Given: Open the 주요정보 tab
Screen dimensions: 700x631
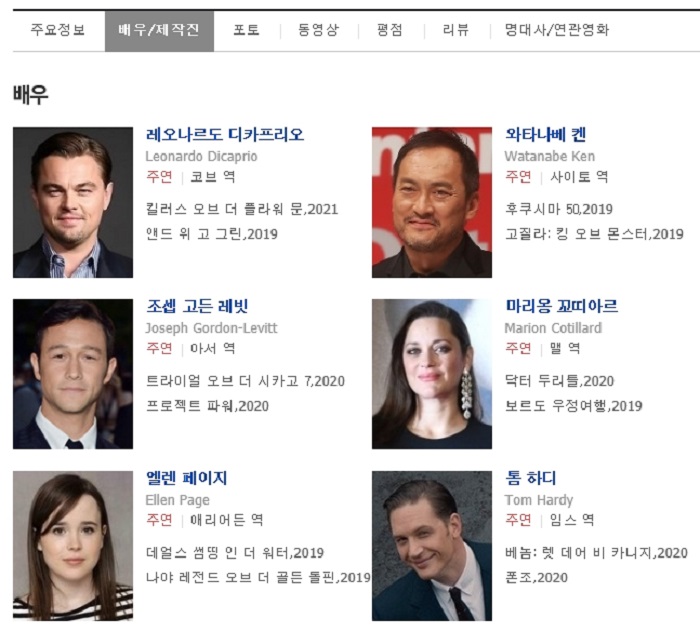Looking at the screenshot, I should pos(58,30).
